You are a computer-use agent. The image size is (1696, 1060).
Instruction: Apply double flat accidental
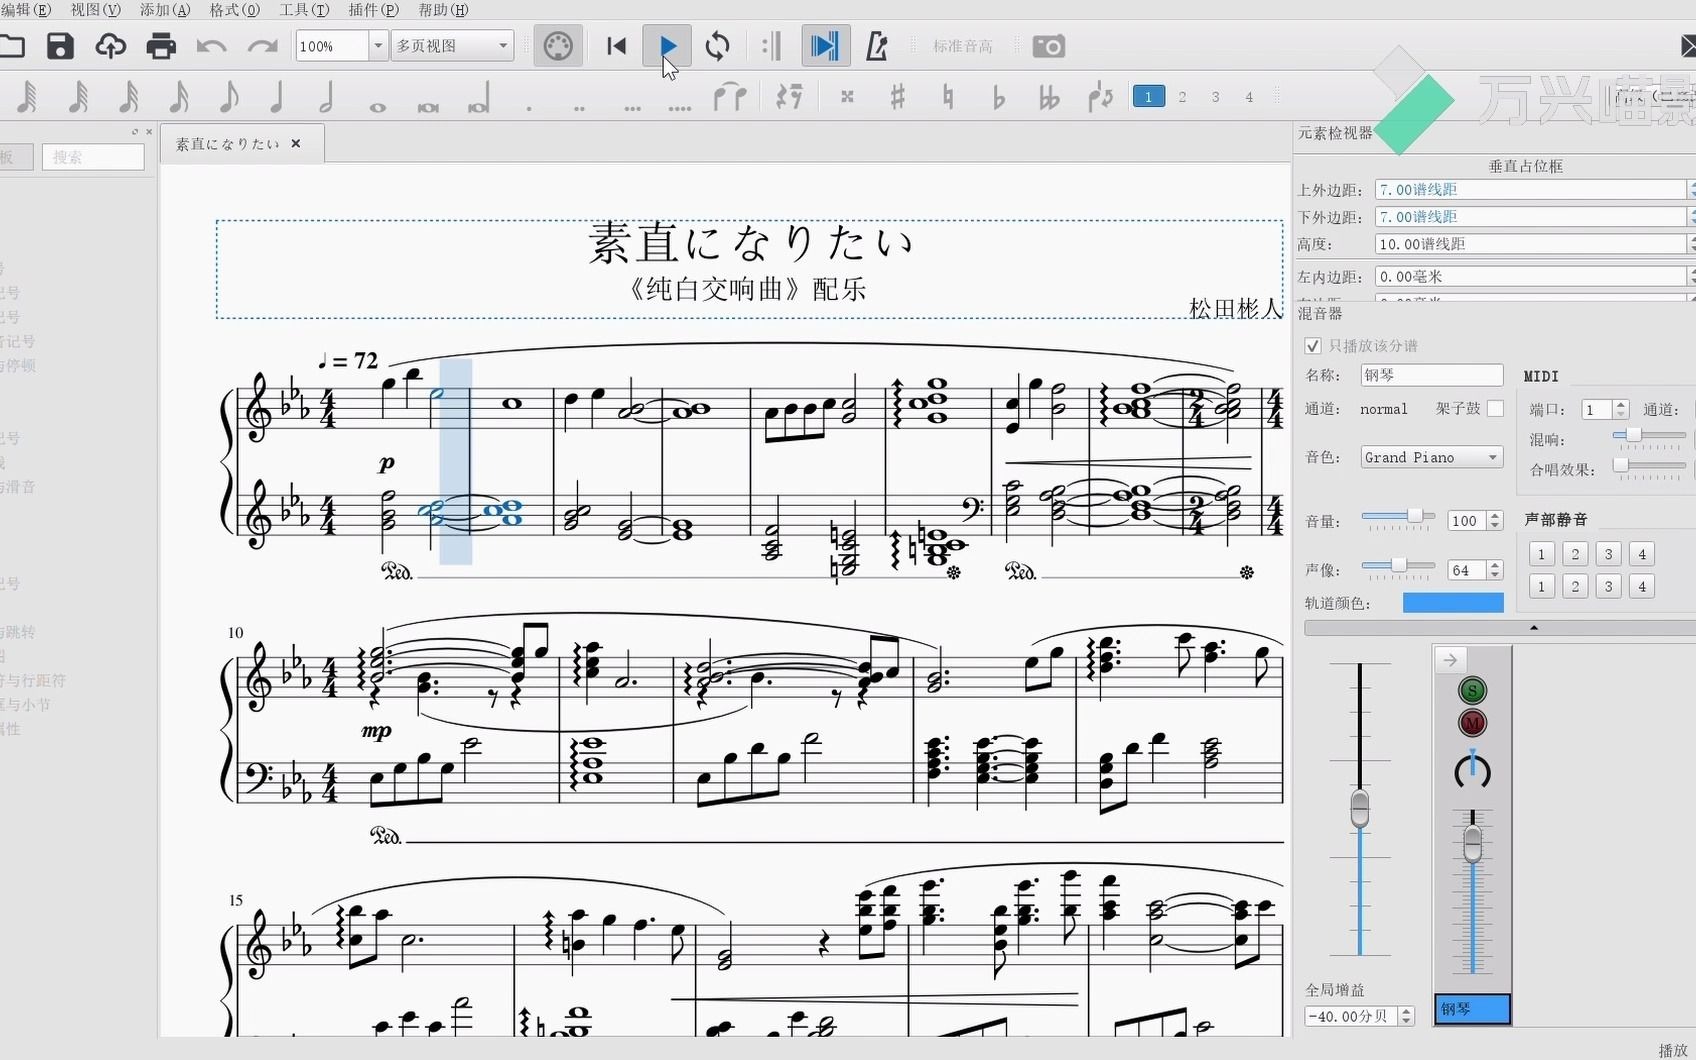click(1048, 97)
